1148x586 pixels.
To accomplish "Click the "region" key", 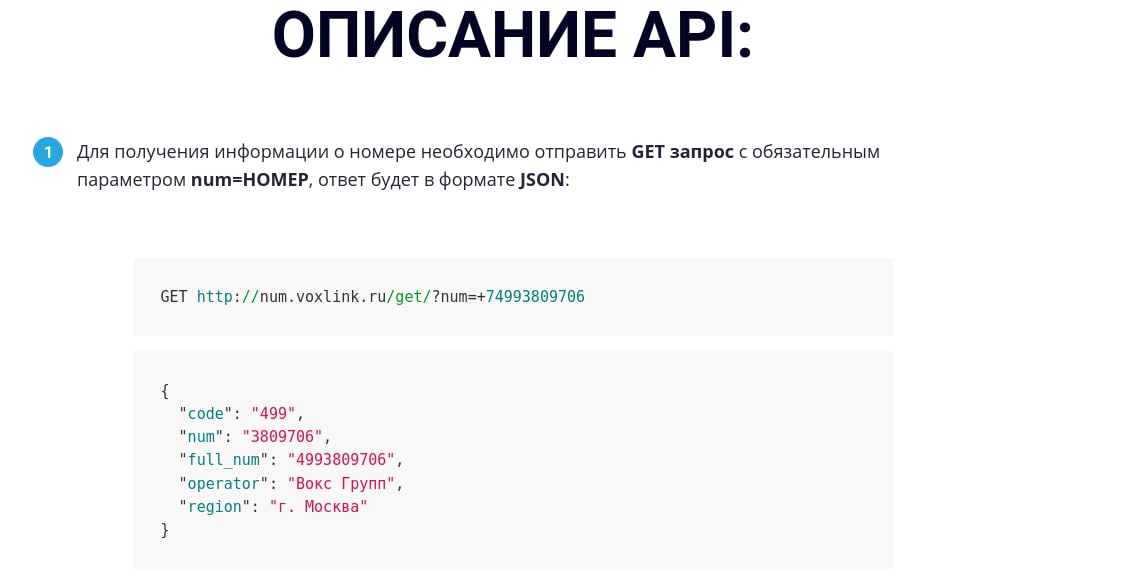I will coord(215,507).
